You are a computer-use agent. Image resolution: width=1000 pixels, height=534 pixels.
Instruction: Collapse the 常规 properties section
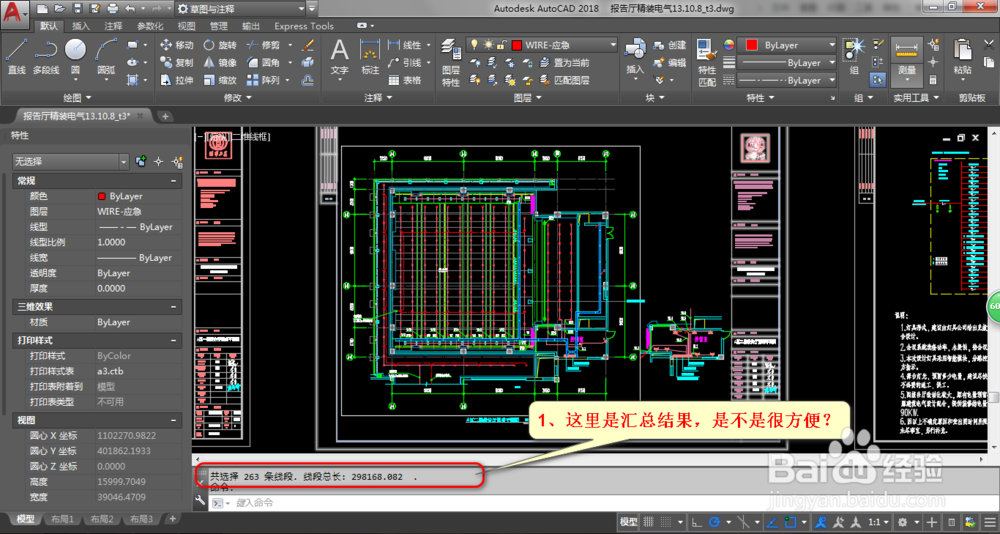[173, 181]
